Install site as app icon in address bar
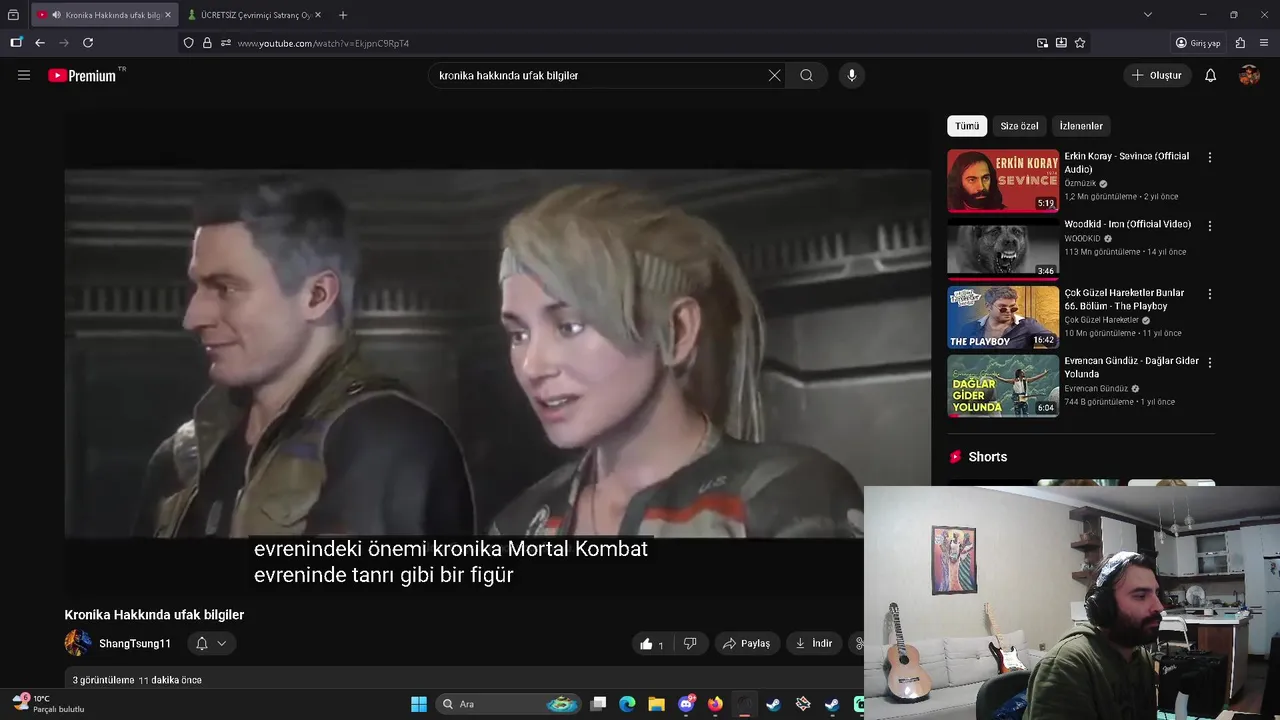 point(1061,43)
